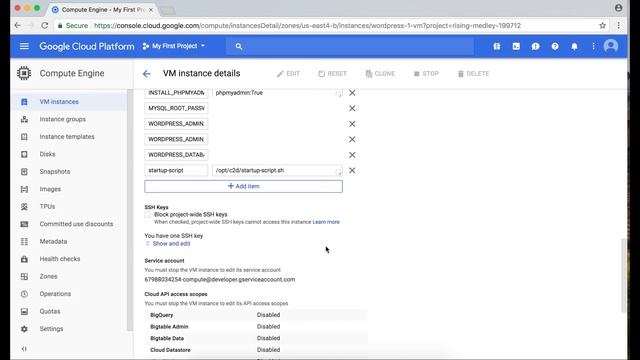Image resolution: width=640 pixels, height=360 pixels.
Task: Click the sidebar vertical scrollbar
Action: (x=129, y=210)
